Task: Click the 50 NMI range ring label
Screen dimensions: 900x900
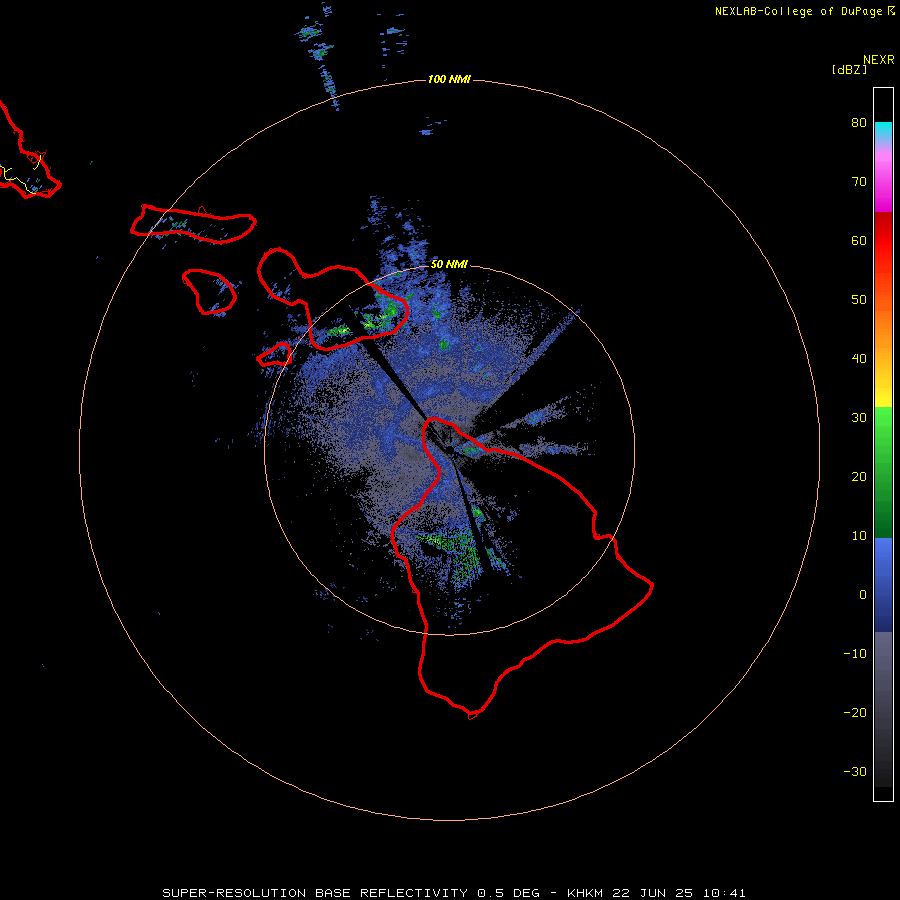Action: [449, 264]
